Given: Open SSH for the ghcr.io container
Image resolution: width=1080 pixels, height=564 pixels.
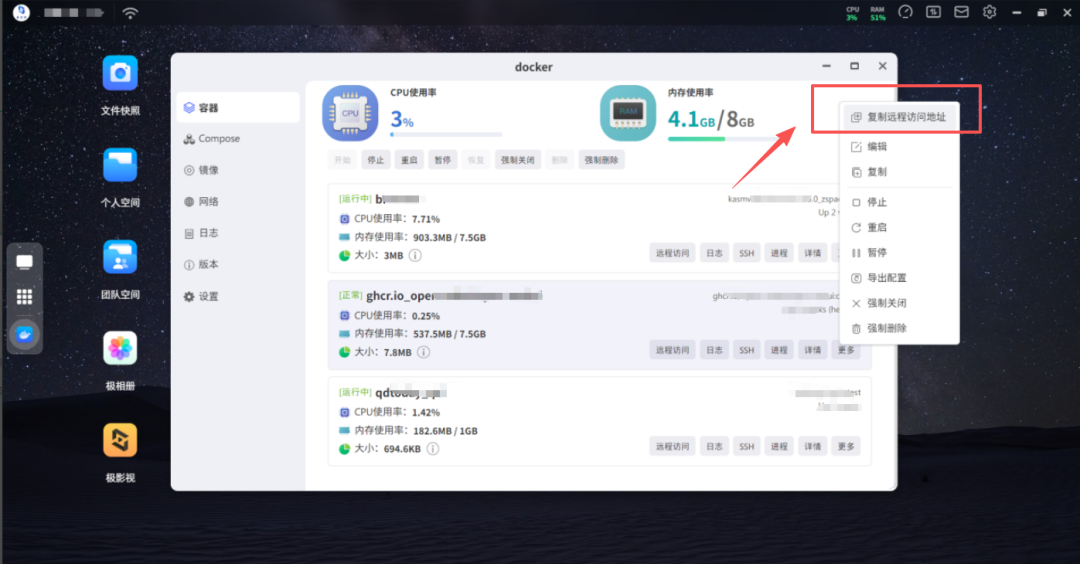Looking at the screenshot, I should coord(747,350).
